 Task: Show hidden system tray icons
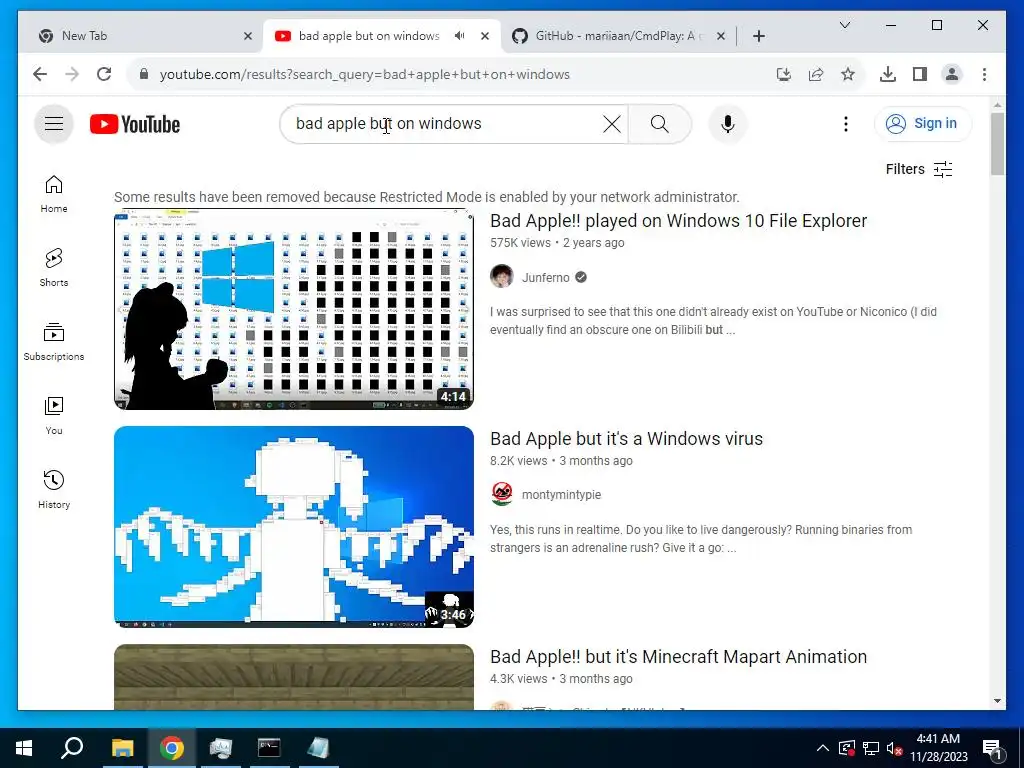[823, 748]
